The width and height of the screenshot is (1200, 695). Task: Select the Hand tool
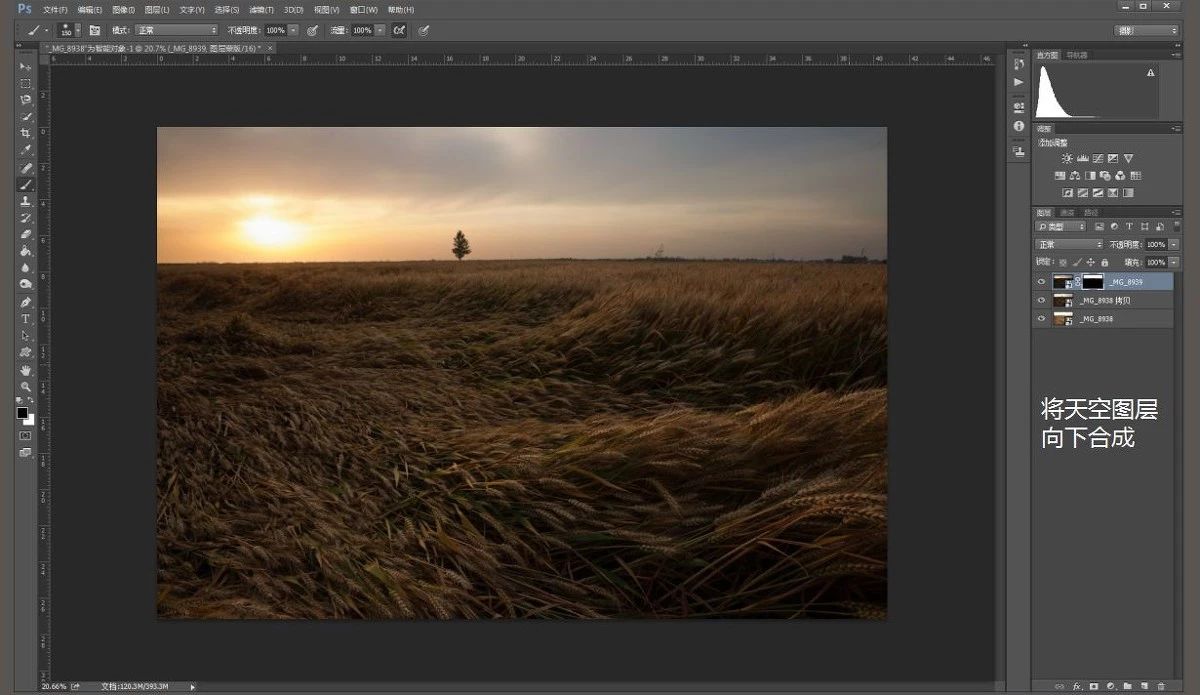pos(26,370)
